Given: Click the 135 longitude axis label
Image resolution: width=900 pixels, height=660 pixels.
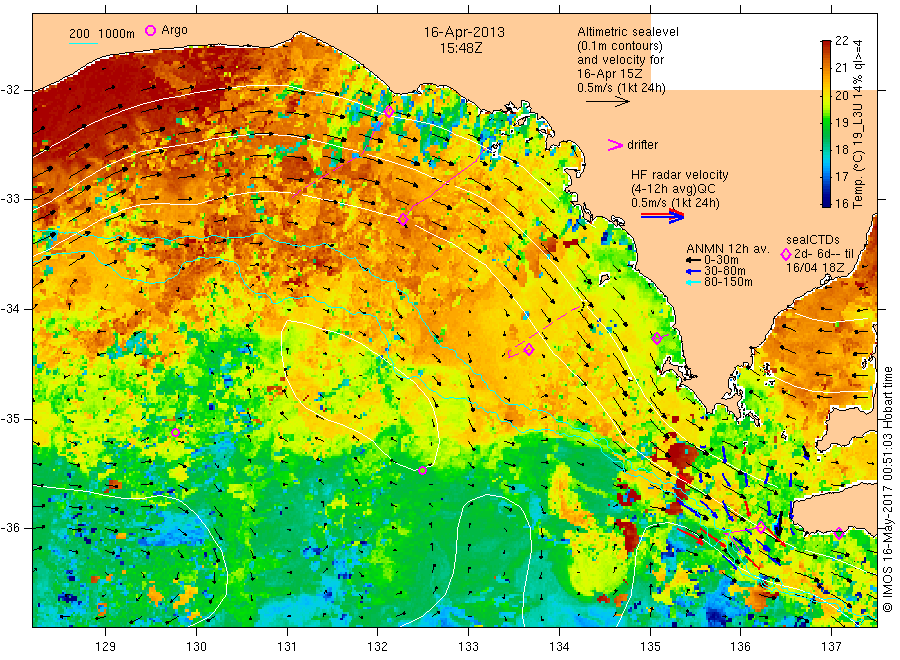Looking at the screenshot, I should [x=650, y=647].
